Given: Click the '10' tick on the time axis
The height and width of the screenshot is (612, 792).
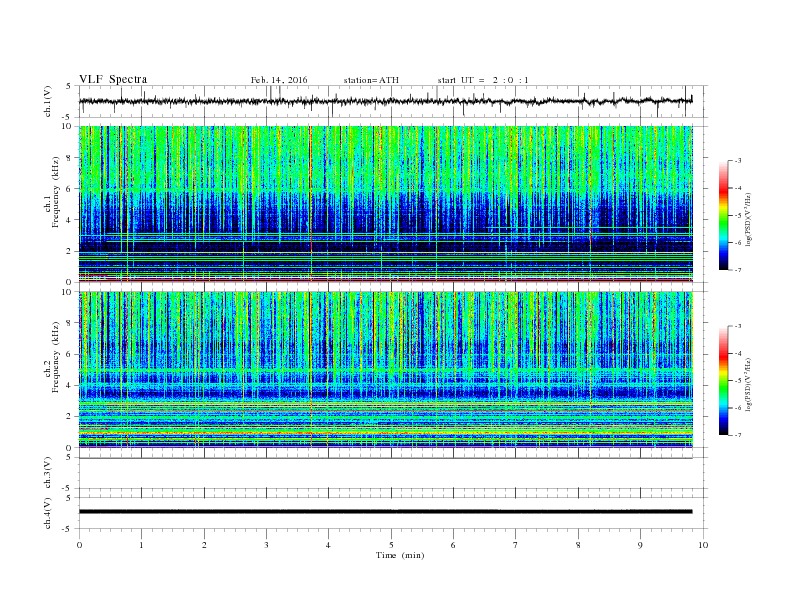Looking at the screenshot, I should tap(703, 545).
